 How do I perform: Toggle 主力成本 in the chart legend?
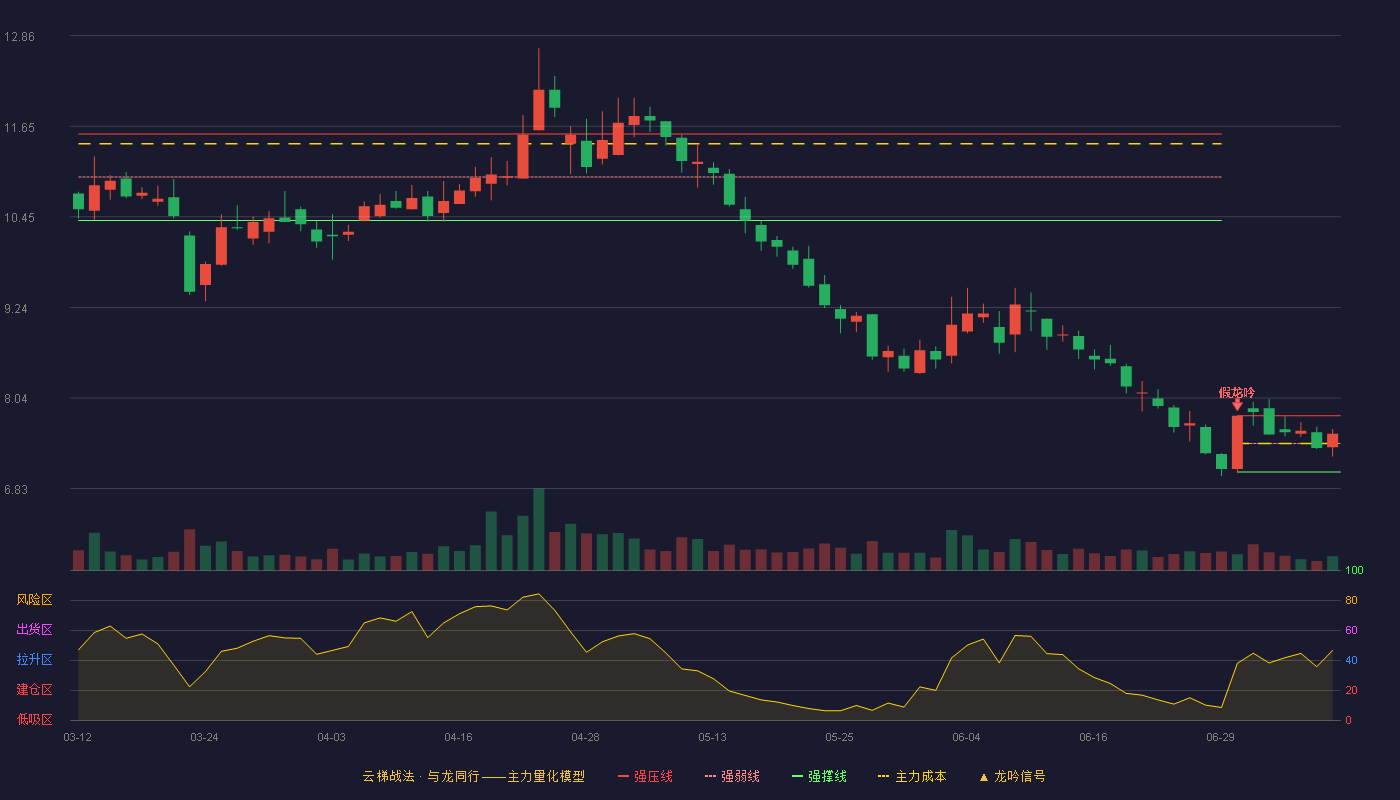pyautogui.click(x=911, y=776)
